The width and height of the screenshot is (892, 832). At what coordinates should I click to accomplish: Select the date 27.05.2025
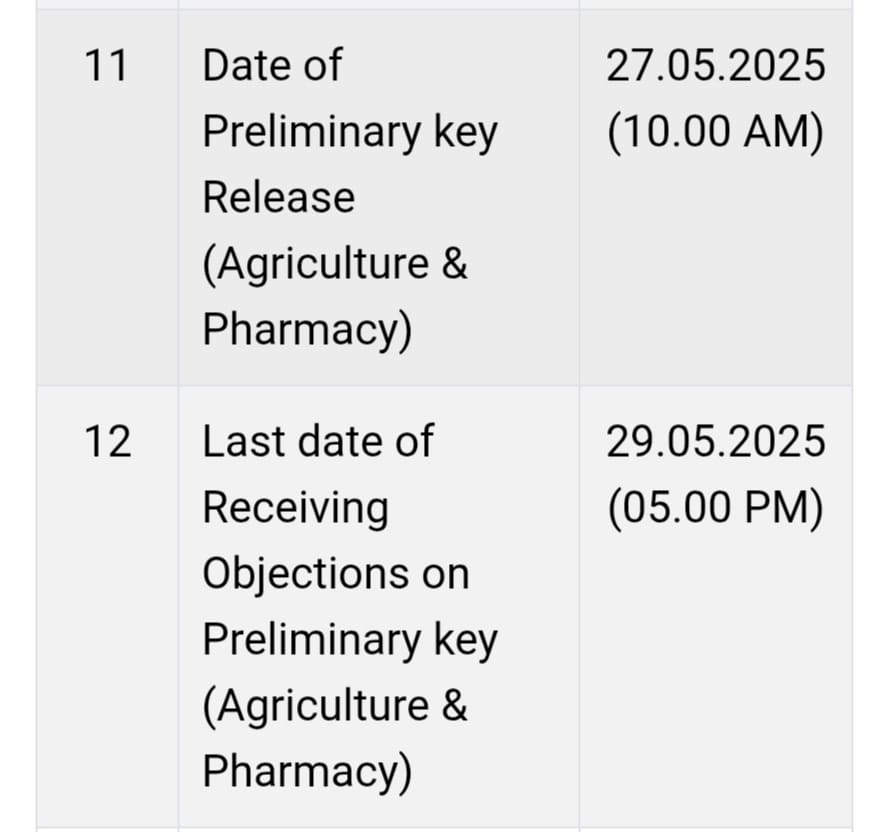coord(716,66)
